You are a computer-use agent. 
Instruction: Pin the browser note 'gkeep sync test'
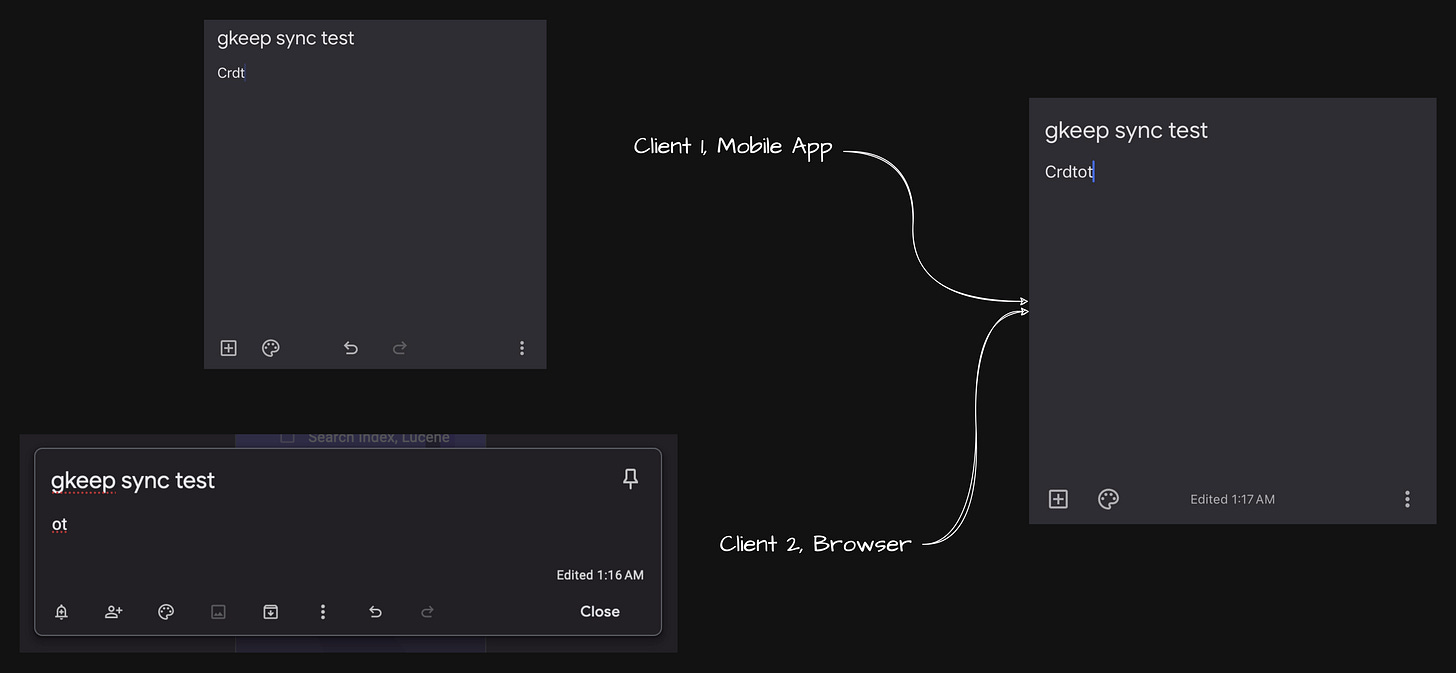(630, 479)
